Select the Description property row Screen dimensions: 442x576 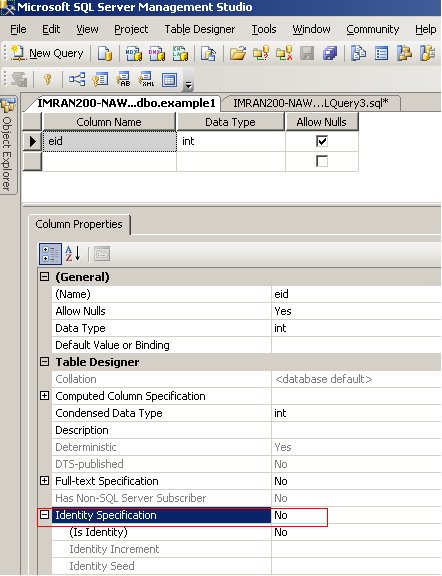pos(246,430)
